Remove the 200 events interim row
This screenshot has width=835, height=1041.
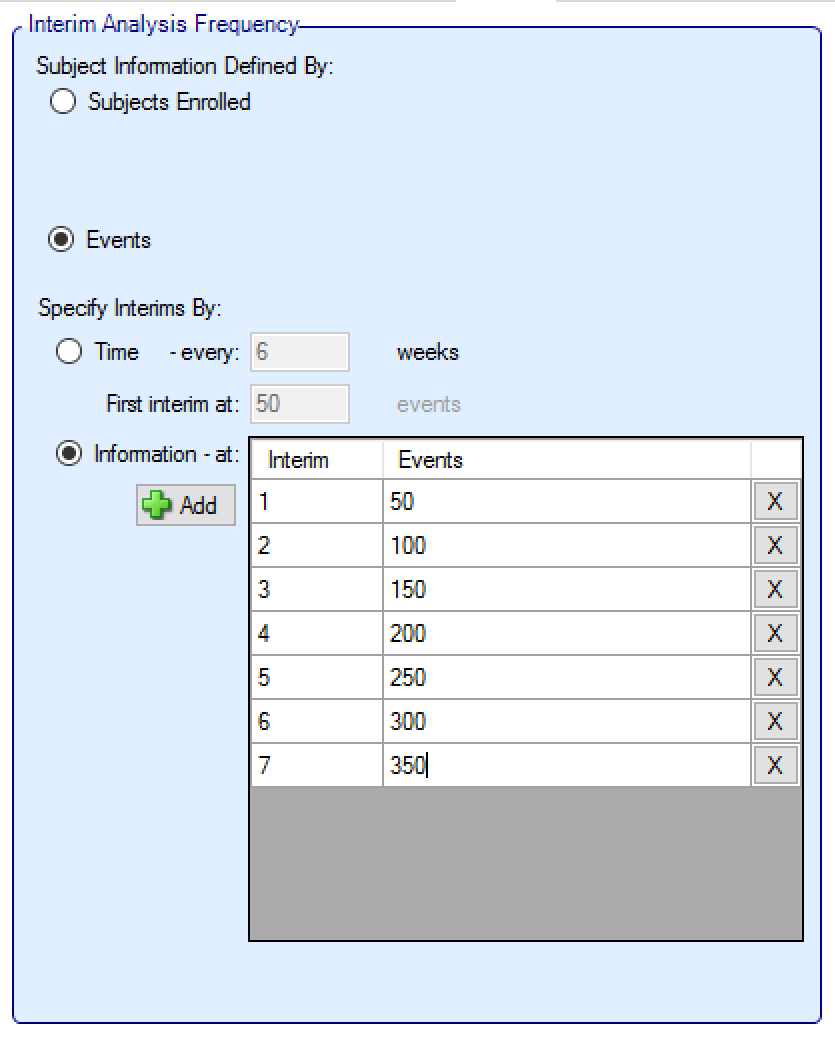coord(775,634)
